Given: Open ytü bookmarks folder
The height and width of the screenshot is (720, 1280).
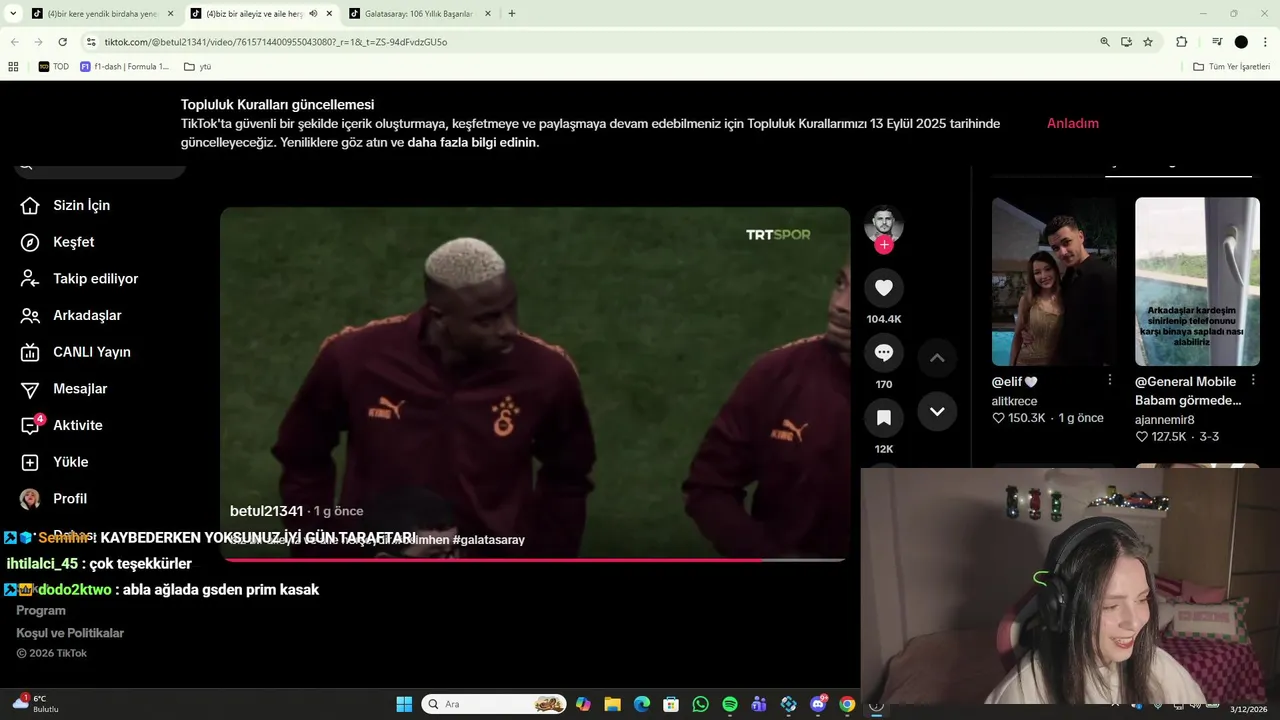Looking at the screenshot, I should click(197, 67).
